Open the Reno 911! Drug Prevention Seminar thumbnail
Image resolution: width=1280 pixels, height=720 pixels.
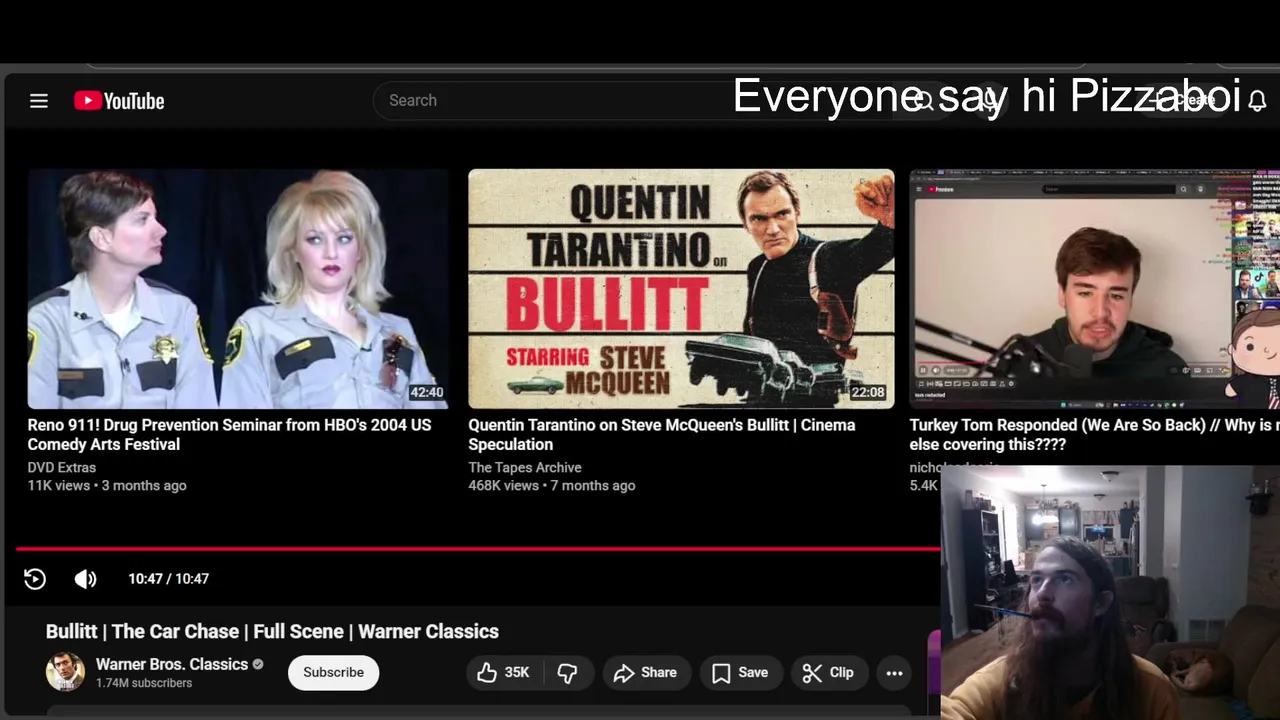(x=237, y=289)
